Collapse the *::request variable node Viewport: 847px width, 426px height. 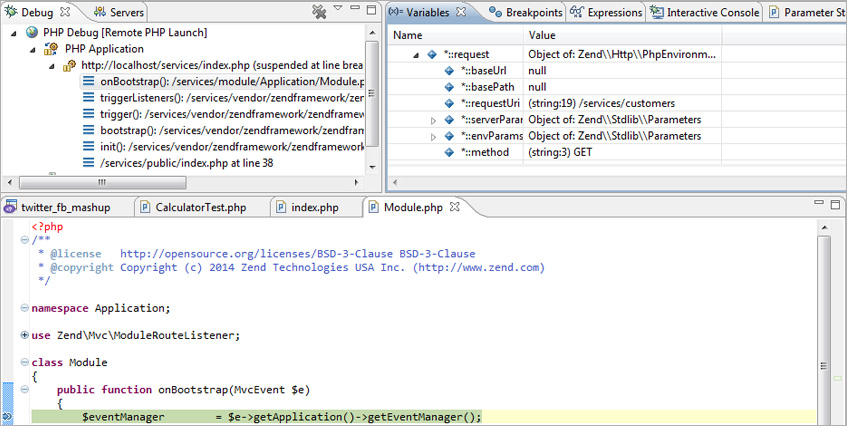(x=414, y=55)
